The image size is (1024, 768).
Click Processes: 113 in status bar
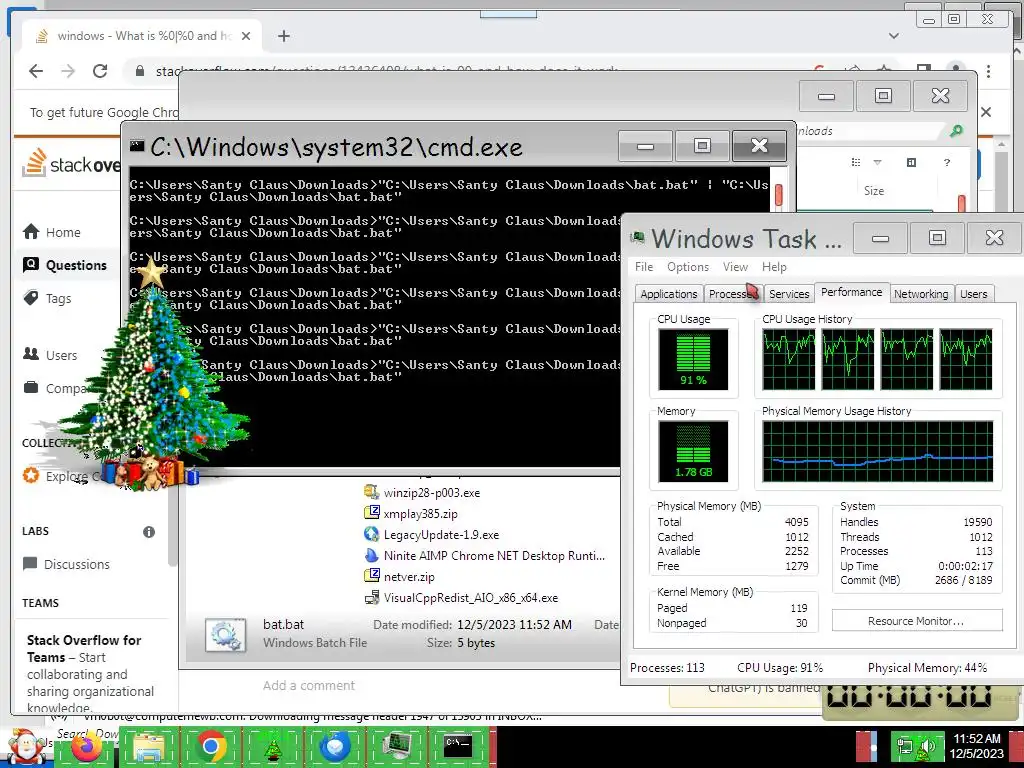tap(667, 667)
